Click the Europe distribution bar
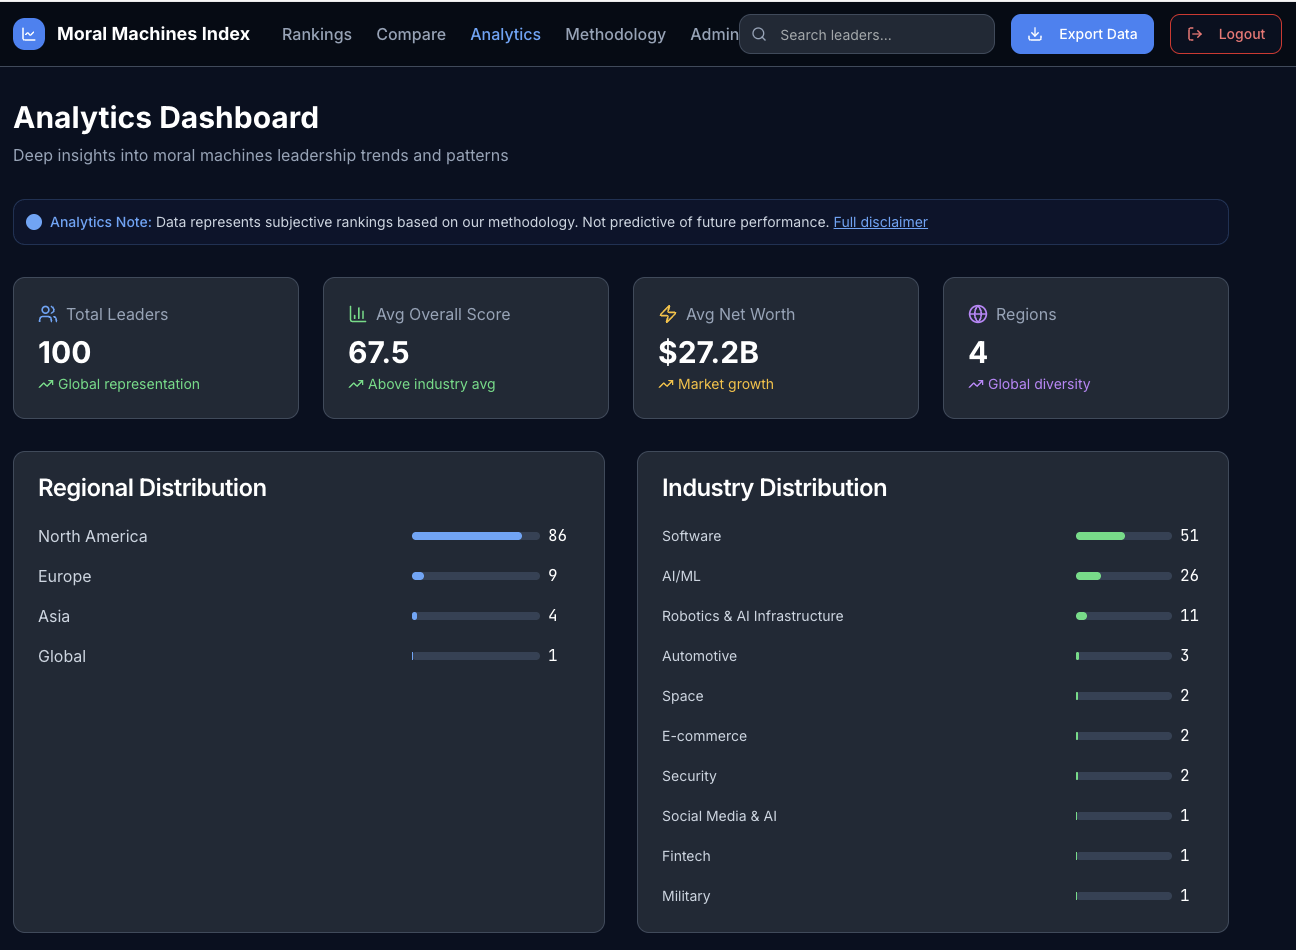 [476, 576]
